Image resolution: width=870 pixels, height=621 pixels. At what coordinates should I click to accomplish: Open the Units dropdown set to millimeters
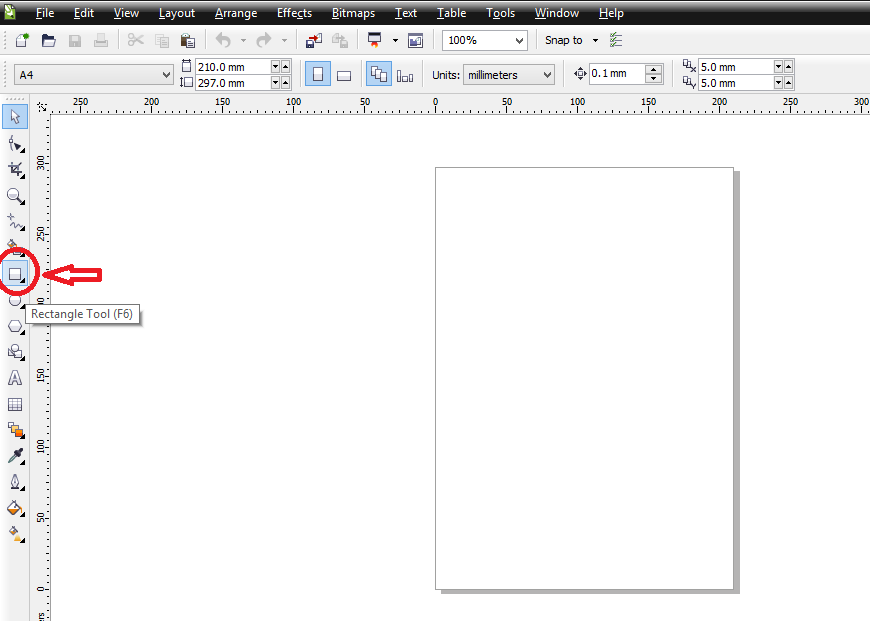(x=508, y=74)
